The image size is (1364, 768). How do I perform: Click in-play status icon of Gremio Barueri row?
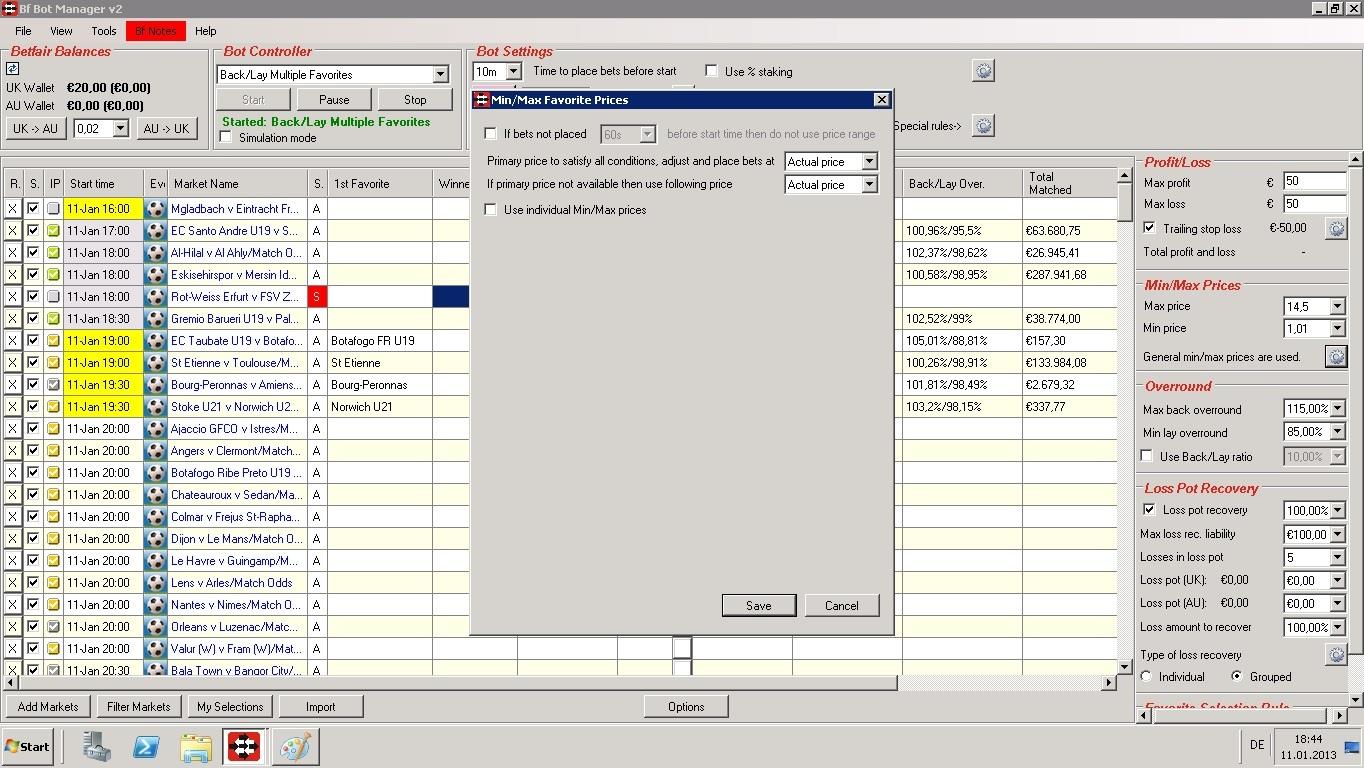(x=54, y=319)
